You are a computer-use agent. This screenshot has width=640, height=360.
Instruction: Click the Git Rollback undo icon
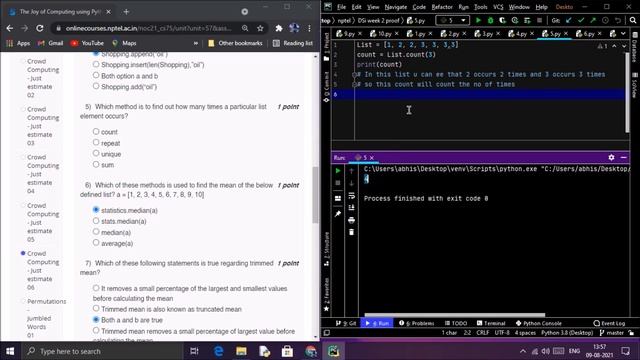point(618,20)
